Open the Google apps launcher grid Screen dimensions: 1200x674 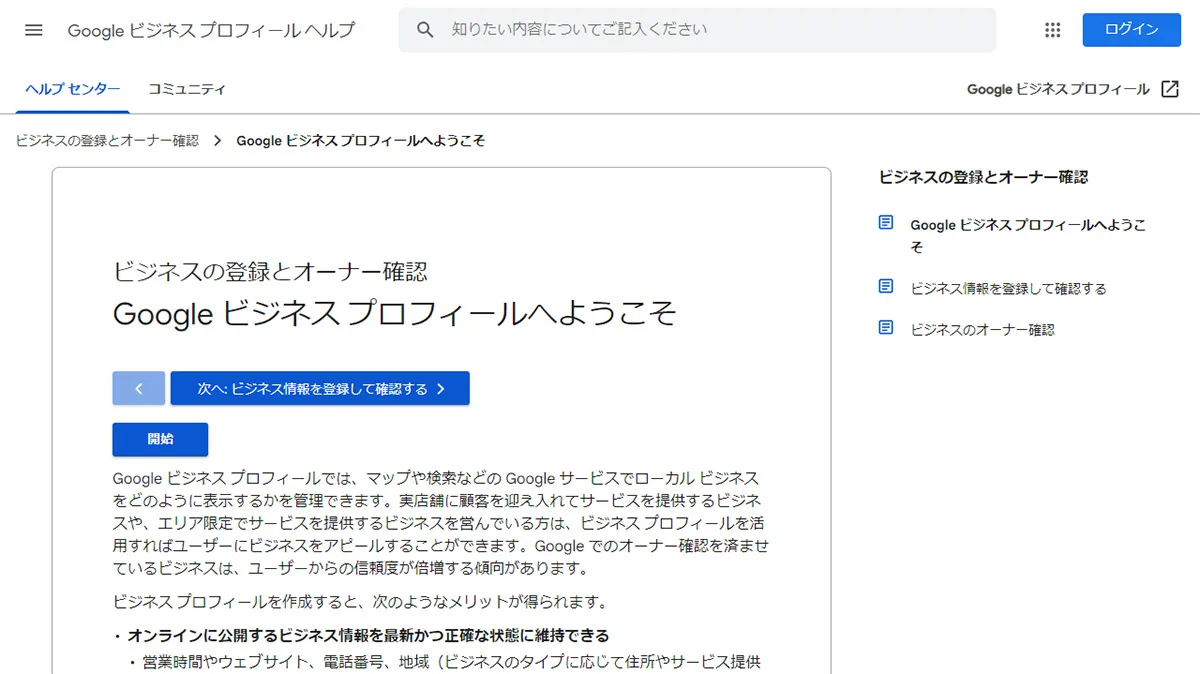pos(1052,30)
